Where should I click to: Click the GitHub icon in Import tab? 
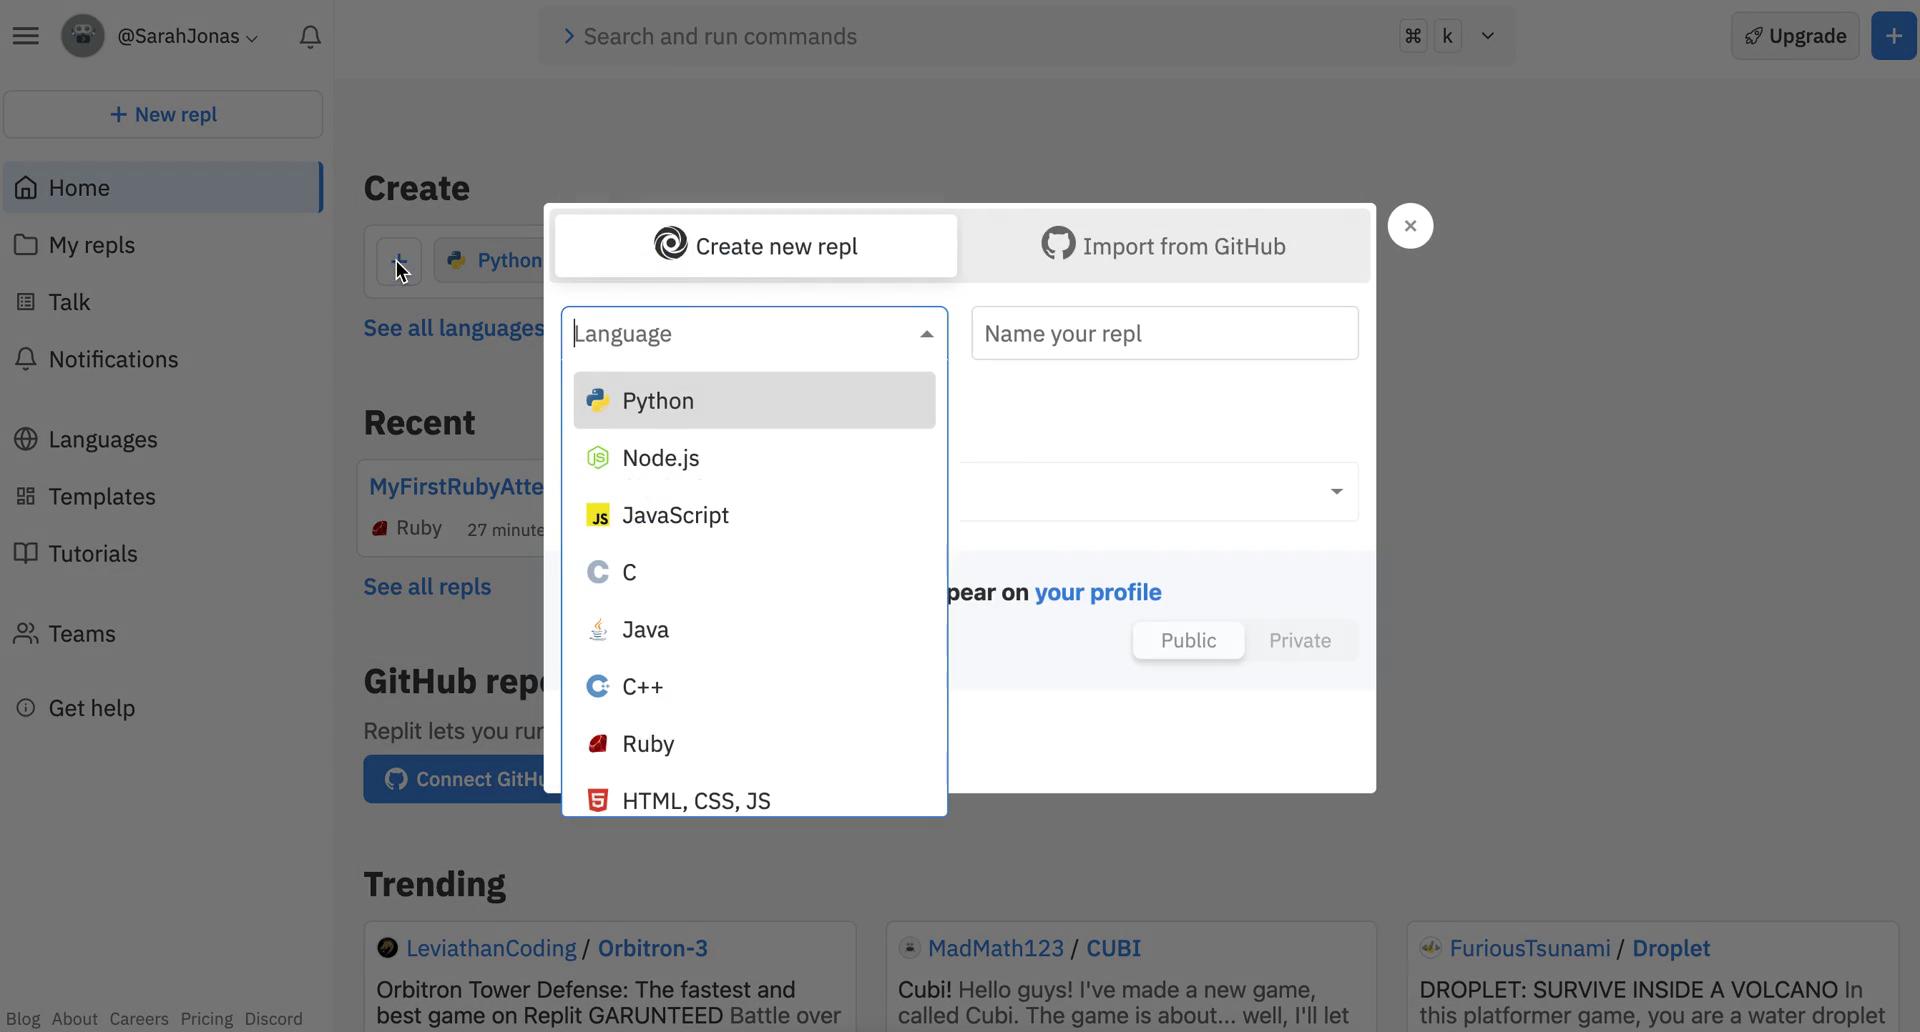pos(1058,244)
